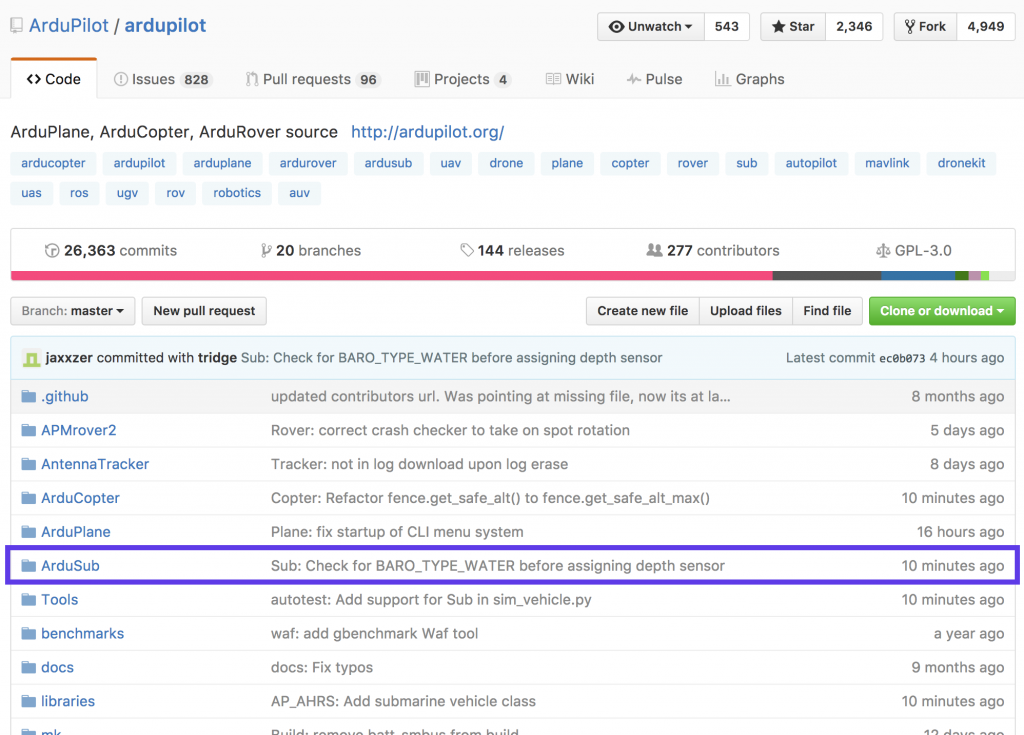Open the Clone or download menu
Screen dimensions: 1024x735
coord(941,311)
